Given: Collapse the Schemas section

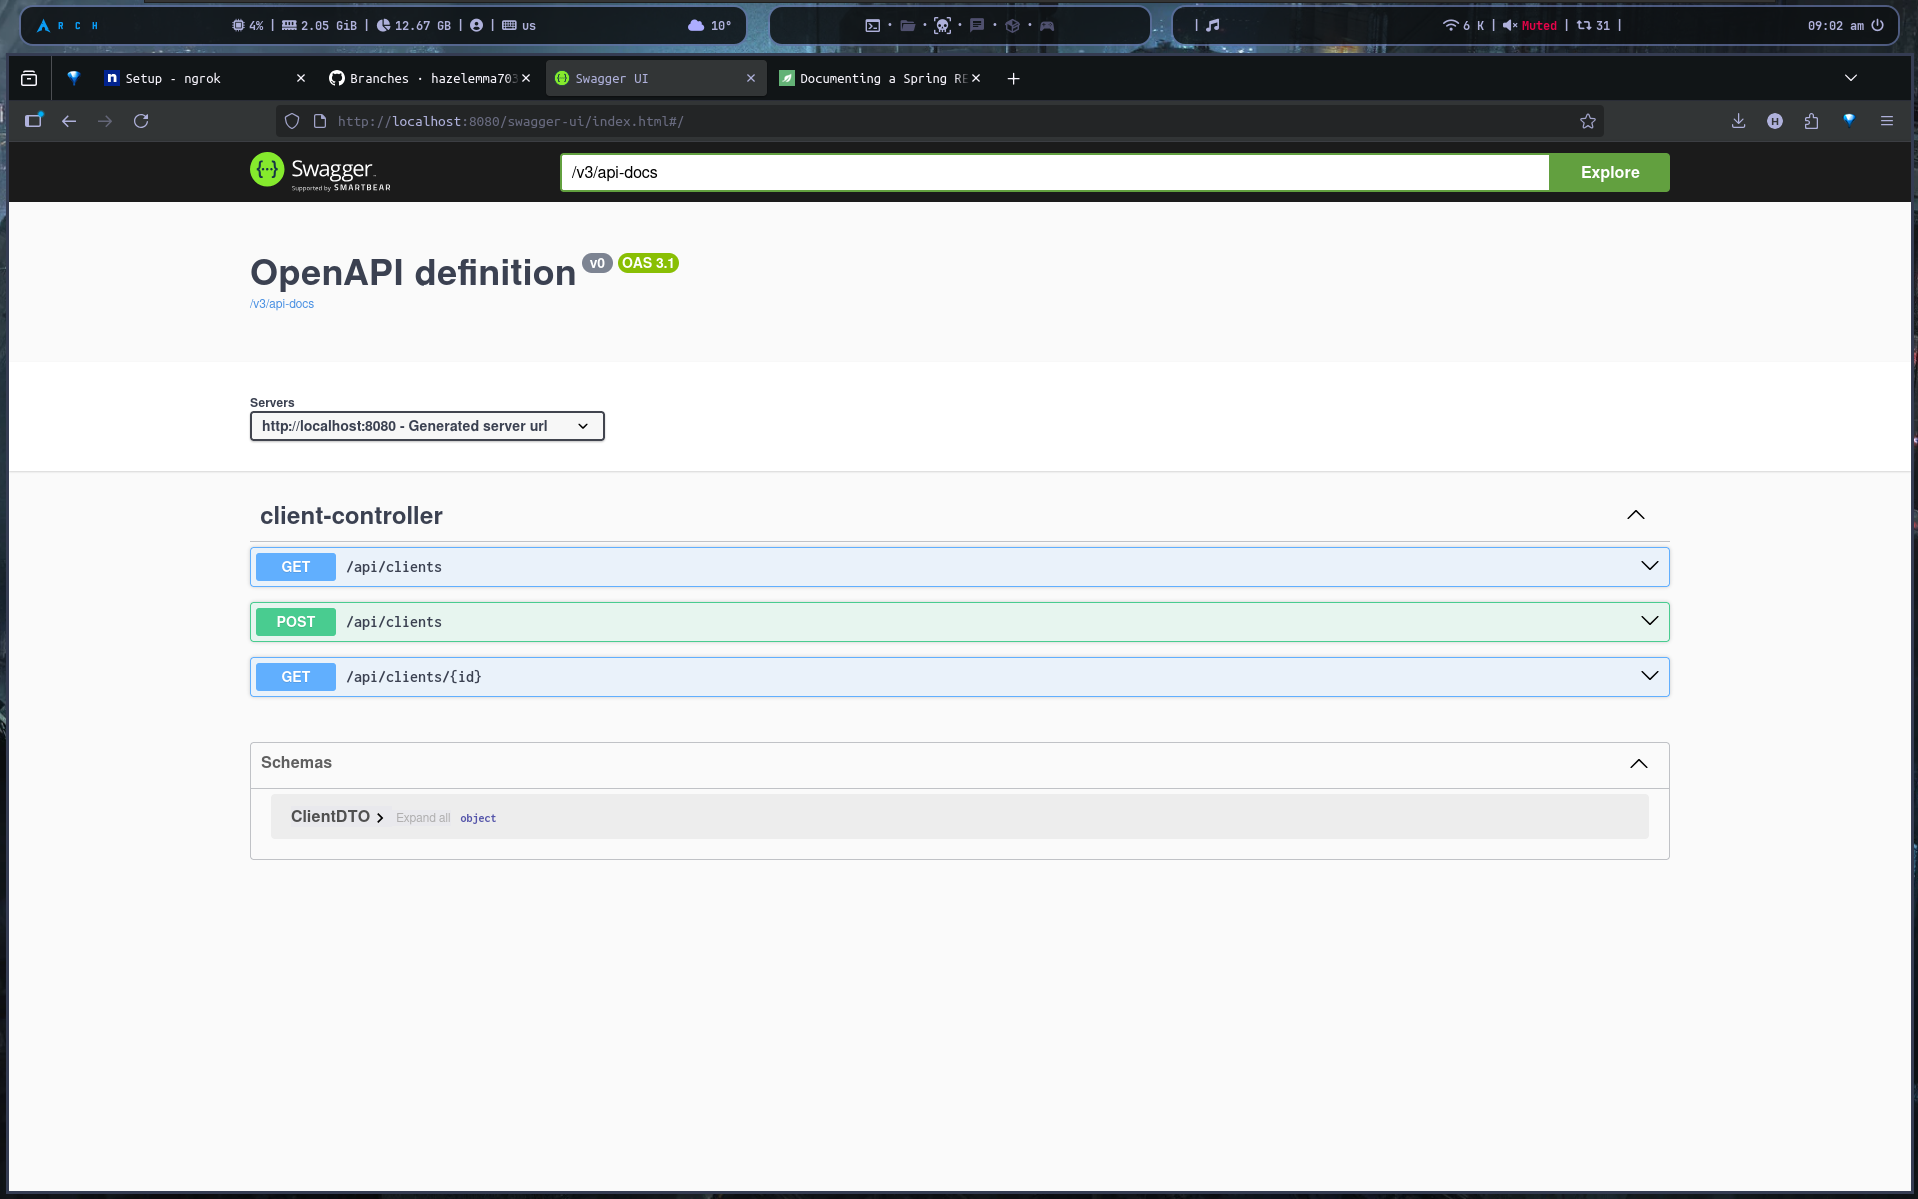Looking at the screenshot, I should 1638,763.
